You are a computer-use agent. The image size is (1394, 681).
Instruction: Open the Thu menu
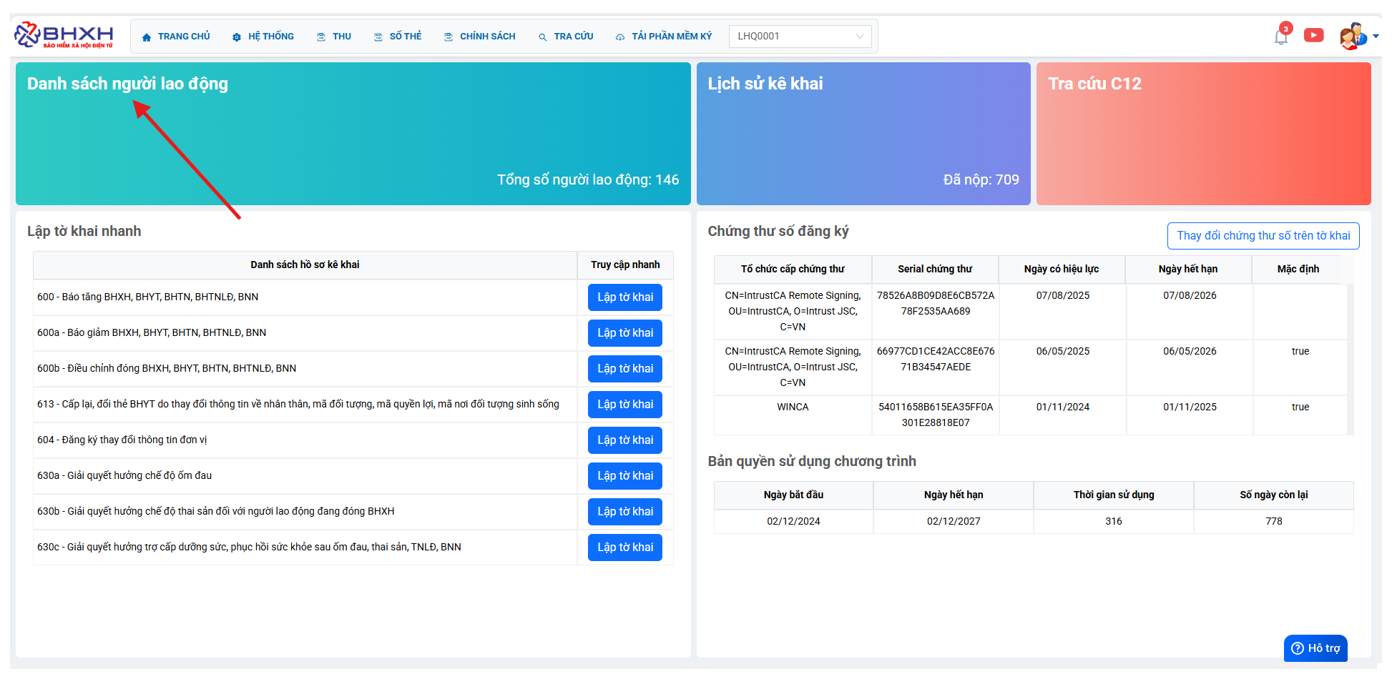(x=334, y=37)
